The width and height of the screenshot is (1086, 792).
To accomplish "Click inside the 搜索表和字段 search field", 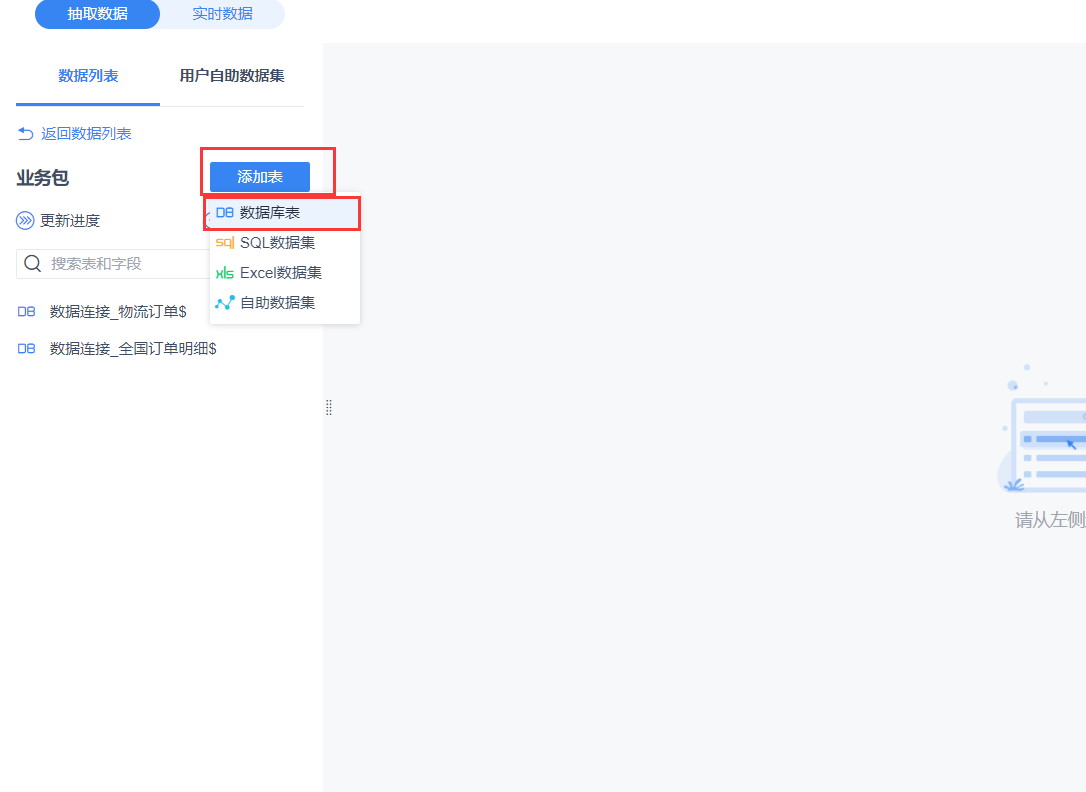I will [x=110, y=263].
